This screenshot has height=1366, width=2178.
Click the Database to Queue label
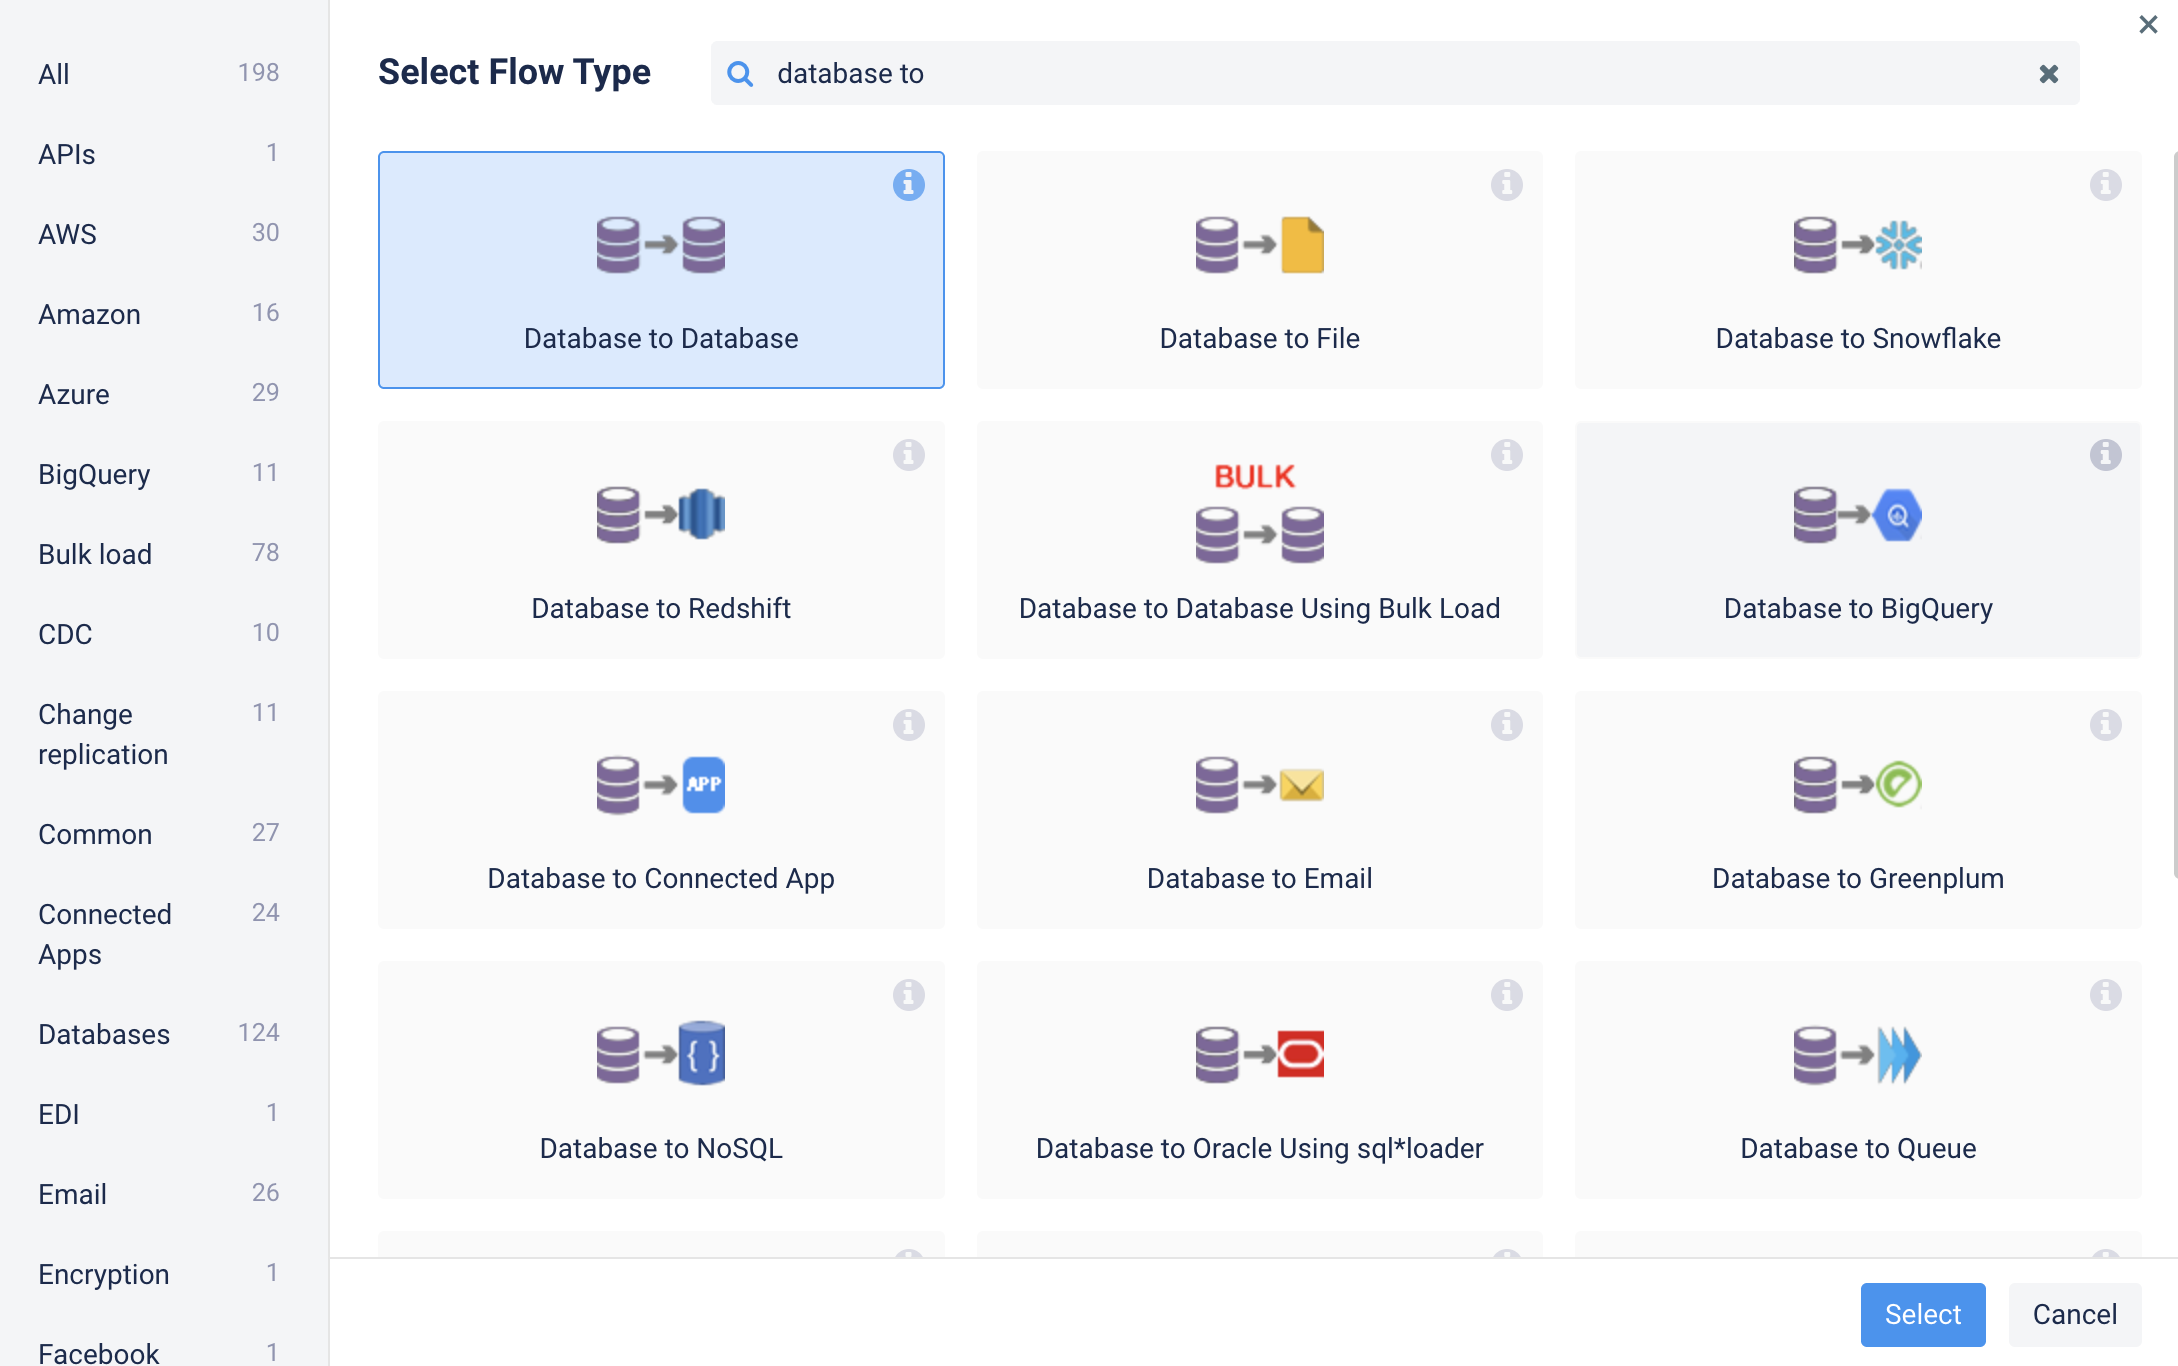coord(1857,1149)
